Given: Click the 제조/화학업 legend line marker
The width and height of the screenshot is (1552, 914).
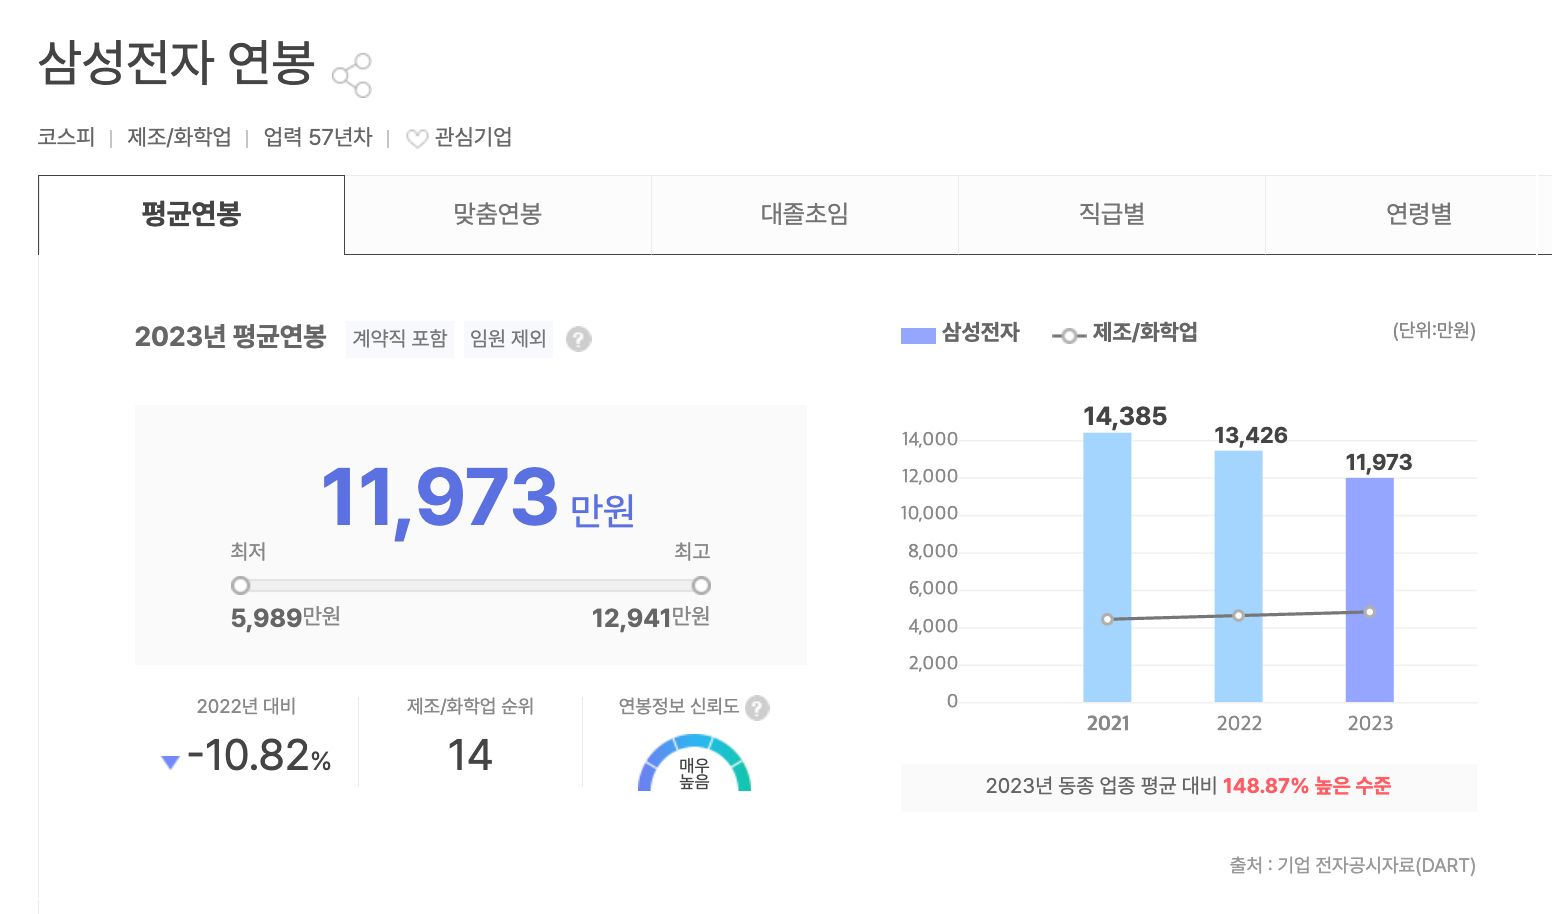Looking at the screenshot, I should pos(1069,336).
